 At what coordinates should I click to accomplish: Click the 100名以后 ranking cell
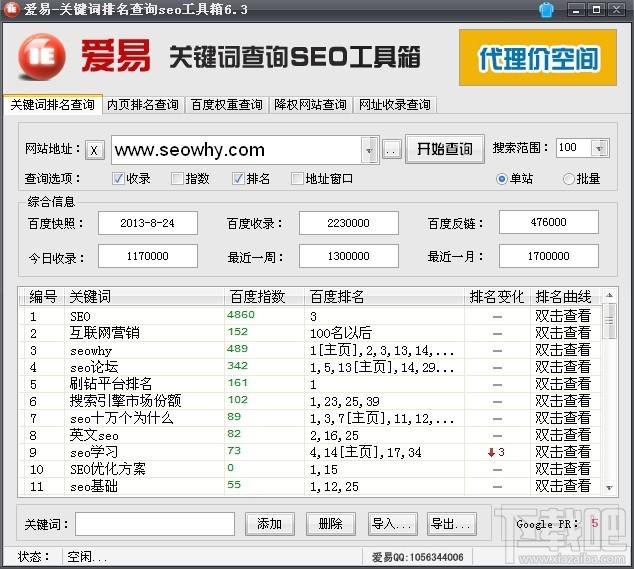[341, 333]
